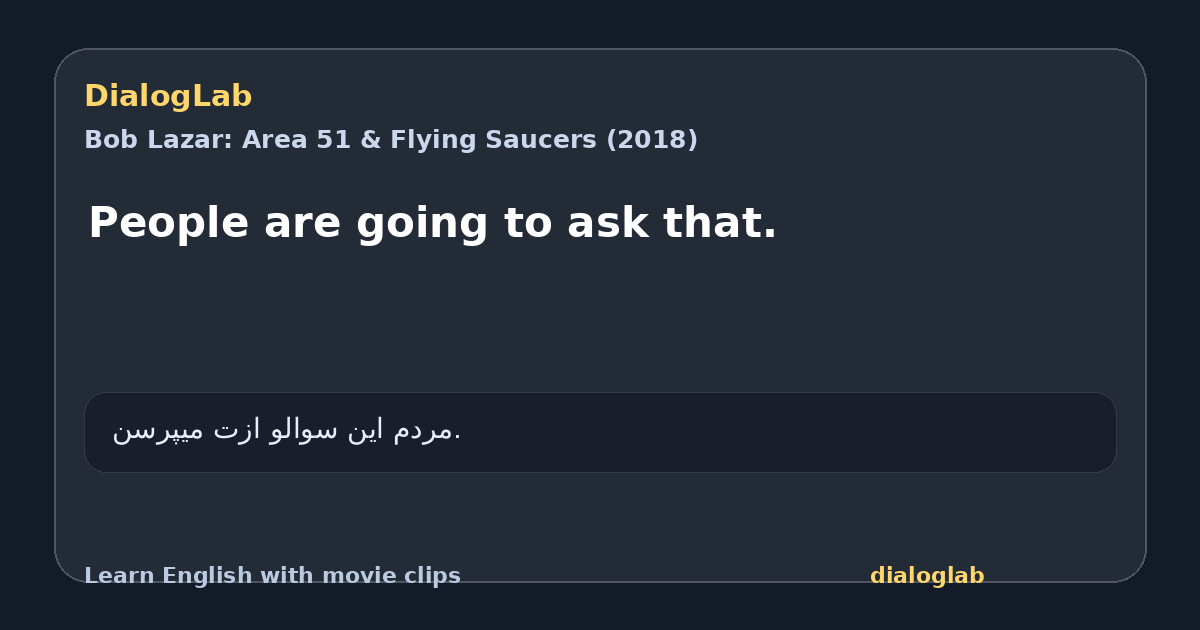
Task: Click the word "to" in the sentence
Action: [522, 223]
